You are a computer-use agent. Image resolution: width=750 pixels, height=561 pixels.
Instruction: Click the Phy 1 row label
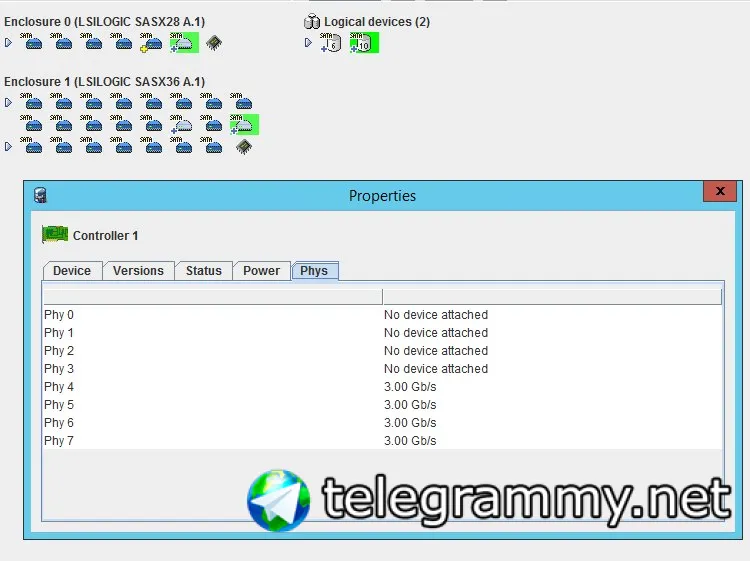pyautogui.click(x=59, y=333)
